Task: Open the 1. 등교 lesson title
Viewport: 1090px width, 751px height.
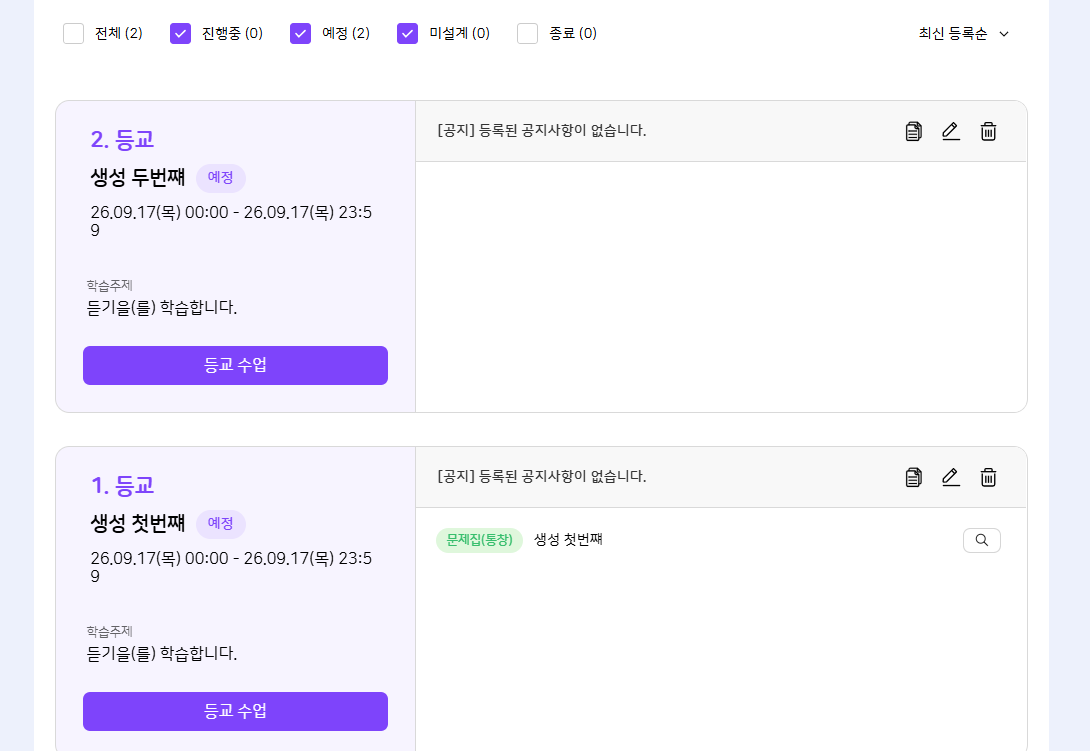Action: coord(122,485)
